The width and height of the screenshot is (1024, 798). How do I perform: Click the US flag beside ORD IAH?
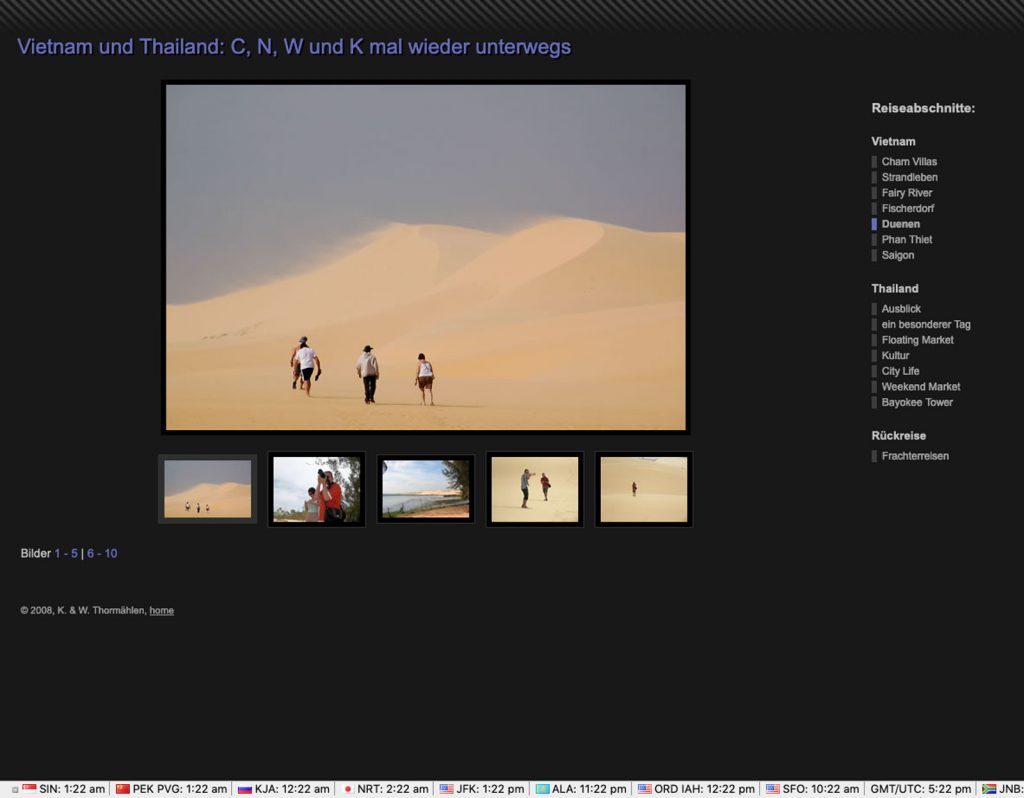tap(644, 789)
